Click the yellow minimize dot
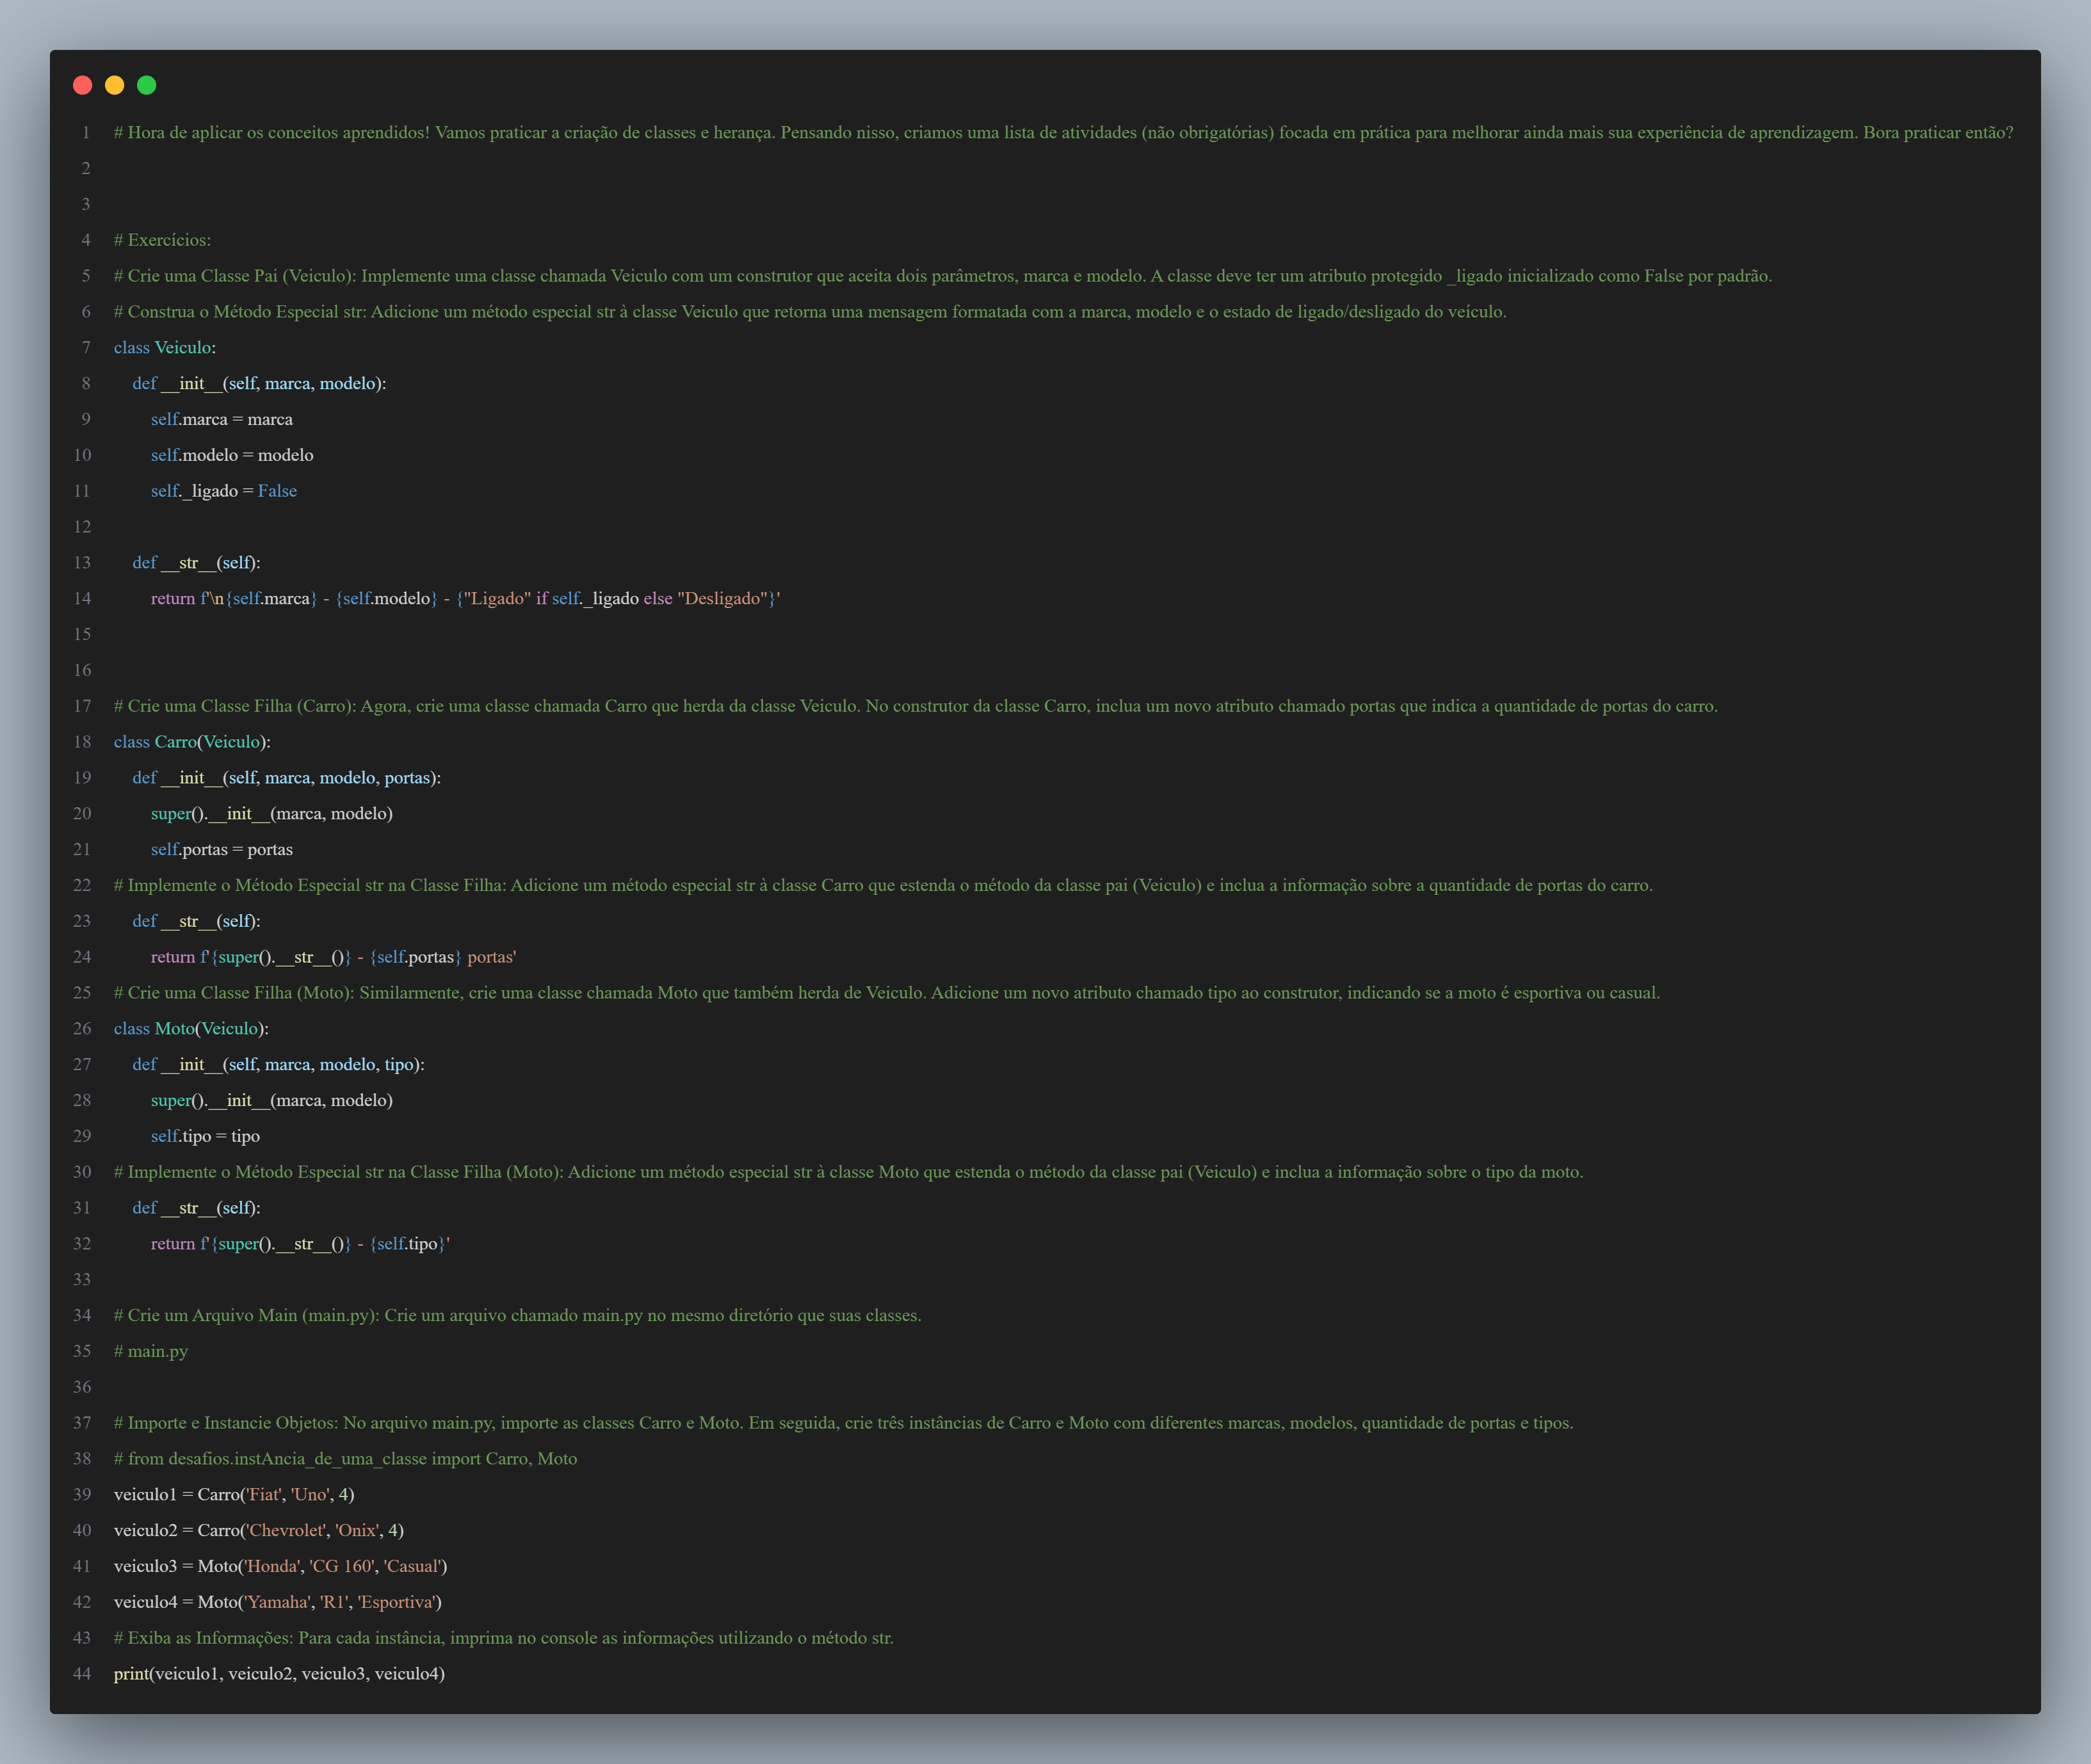The width and height of the screenshot is (2091, 1764). tap(115, 85)
